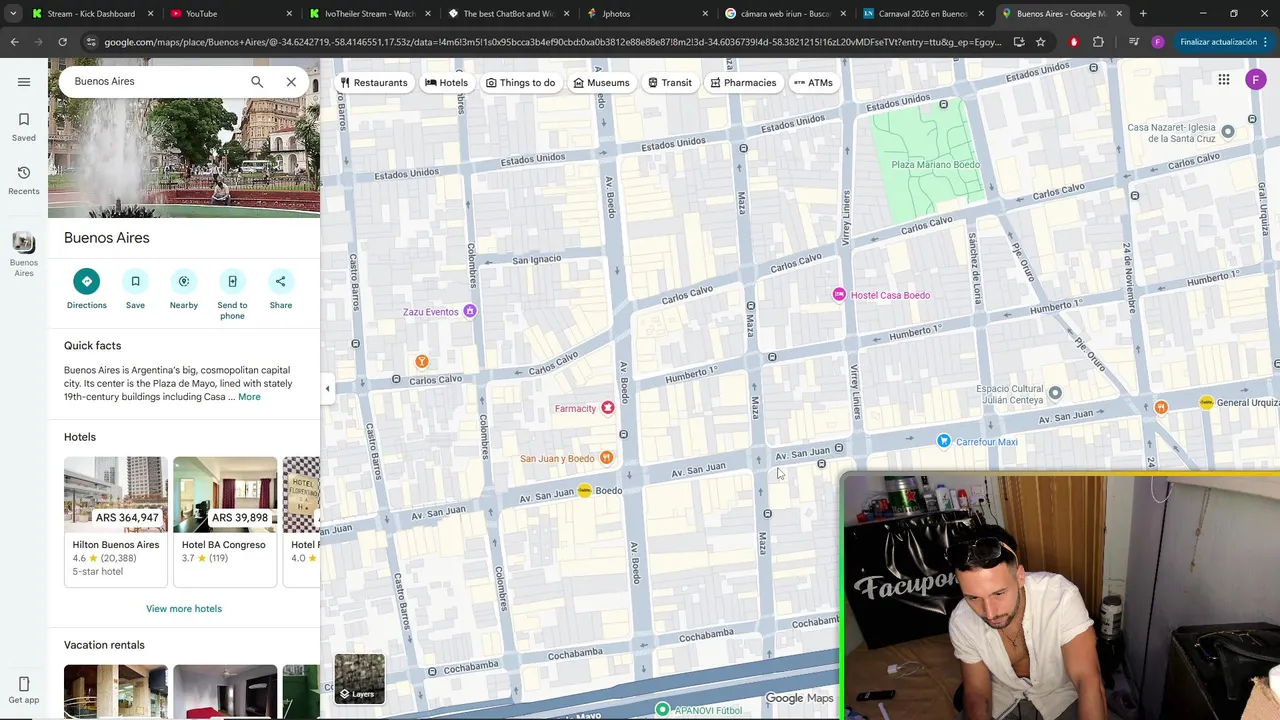Open the tab search dropdown arrow
The height and width of the screenshot is (720, 1280).
tap(12, 13)
